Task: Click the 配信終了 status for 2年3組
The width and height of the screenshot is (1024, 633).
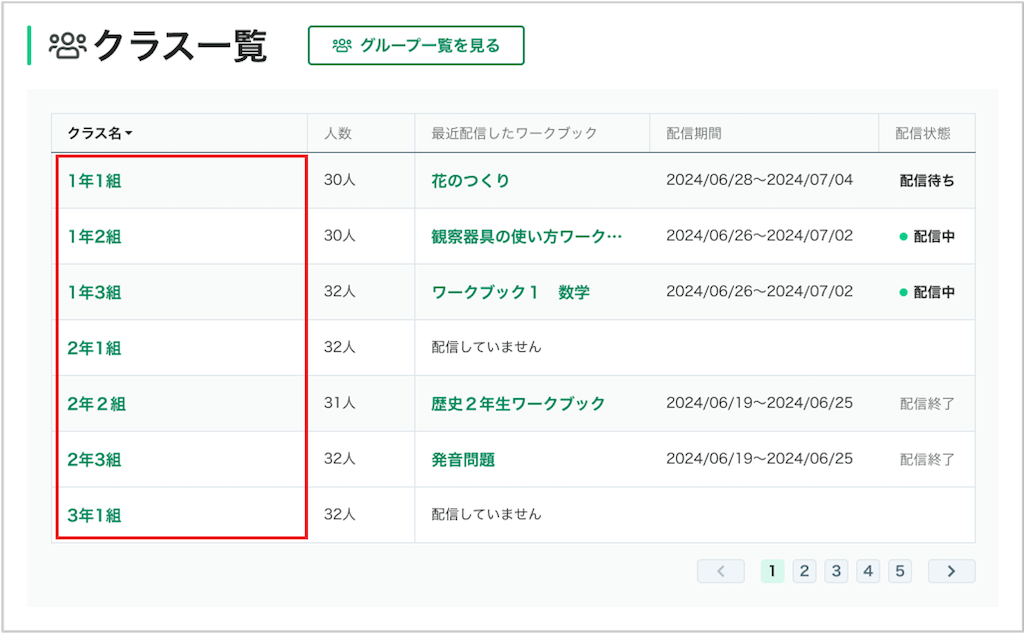Action: (927, 459)
